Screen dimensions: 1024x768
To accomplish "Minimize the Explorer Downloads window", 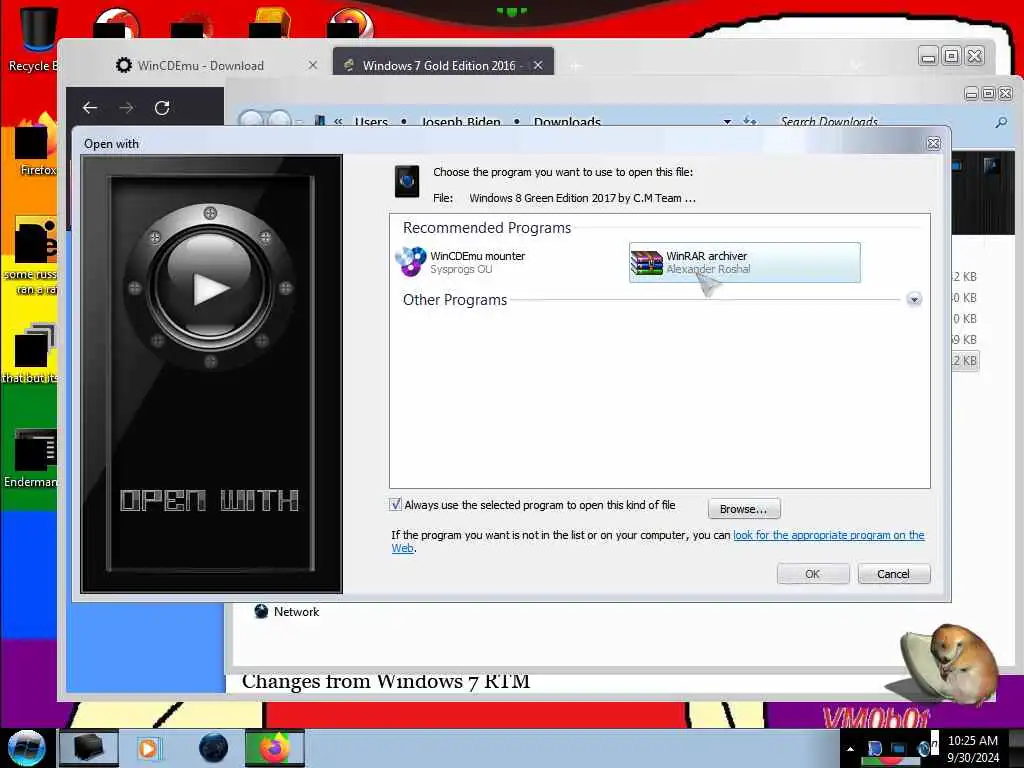I will pyautogui.click(x=971, y=93).
